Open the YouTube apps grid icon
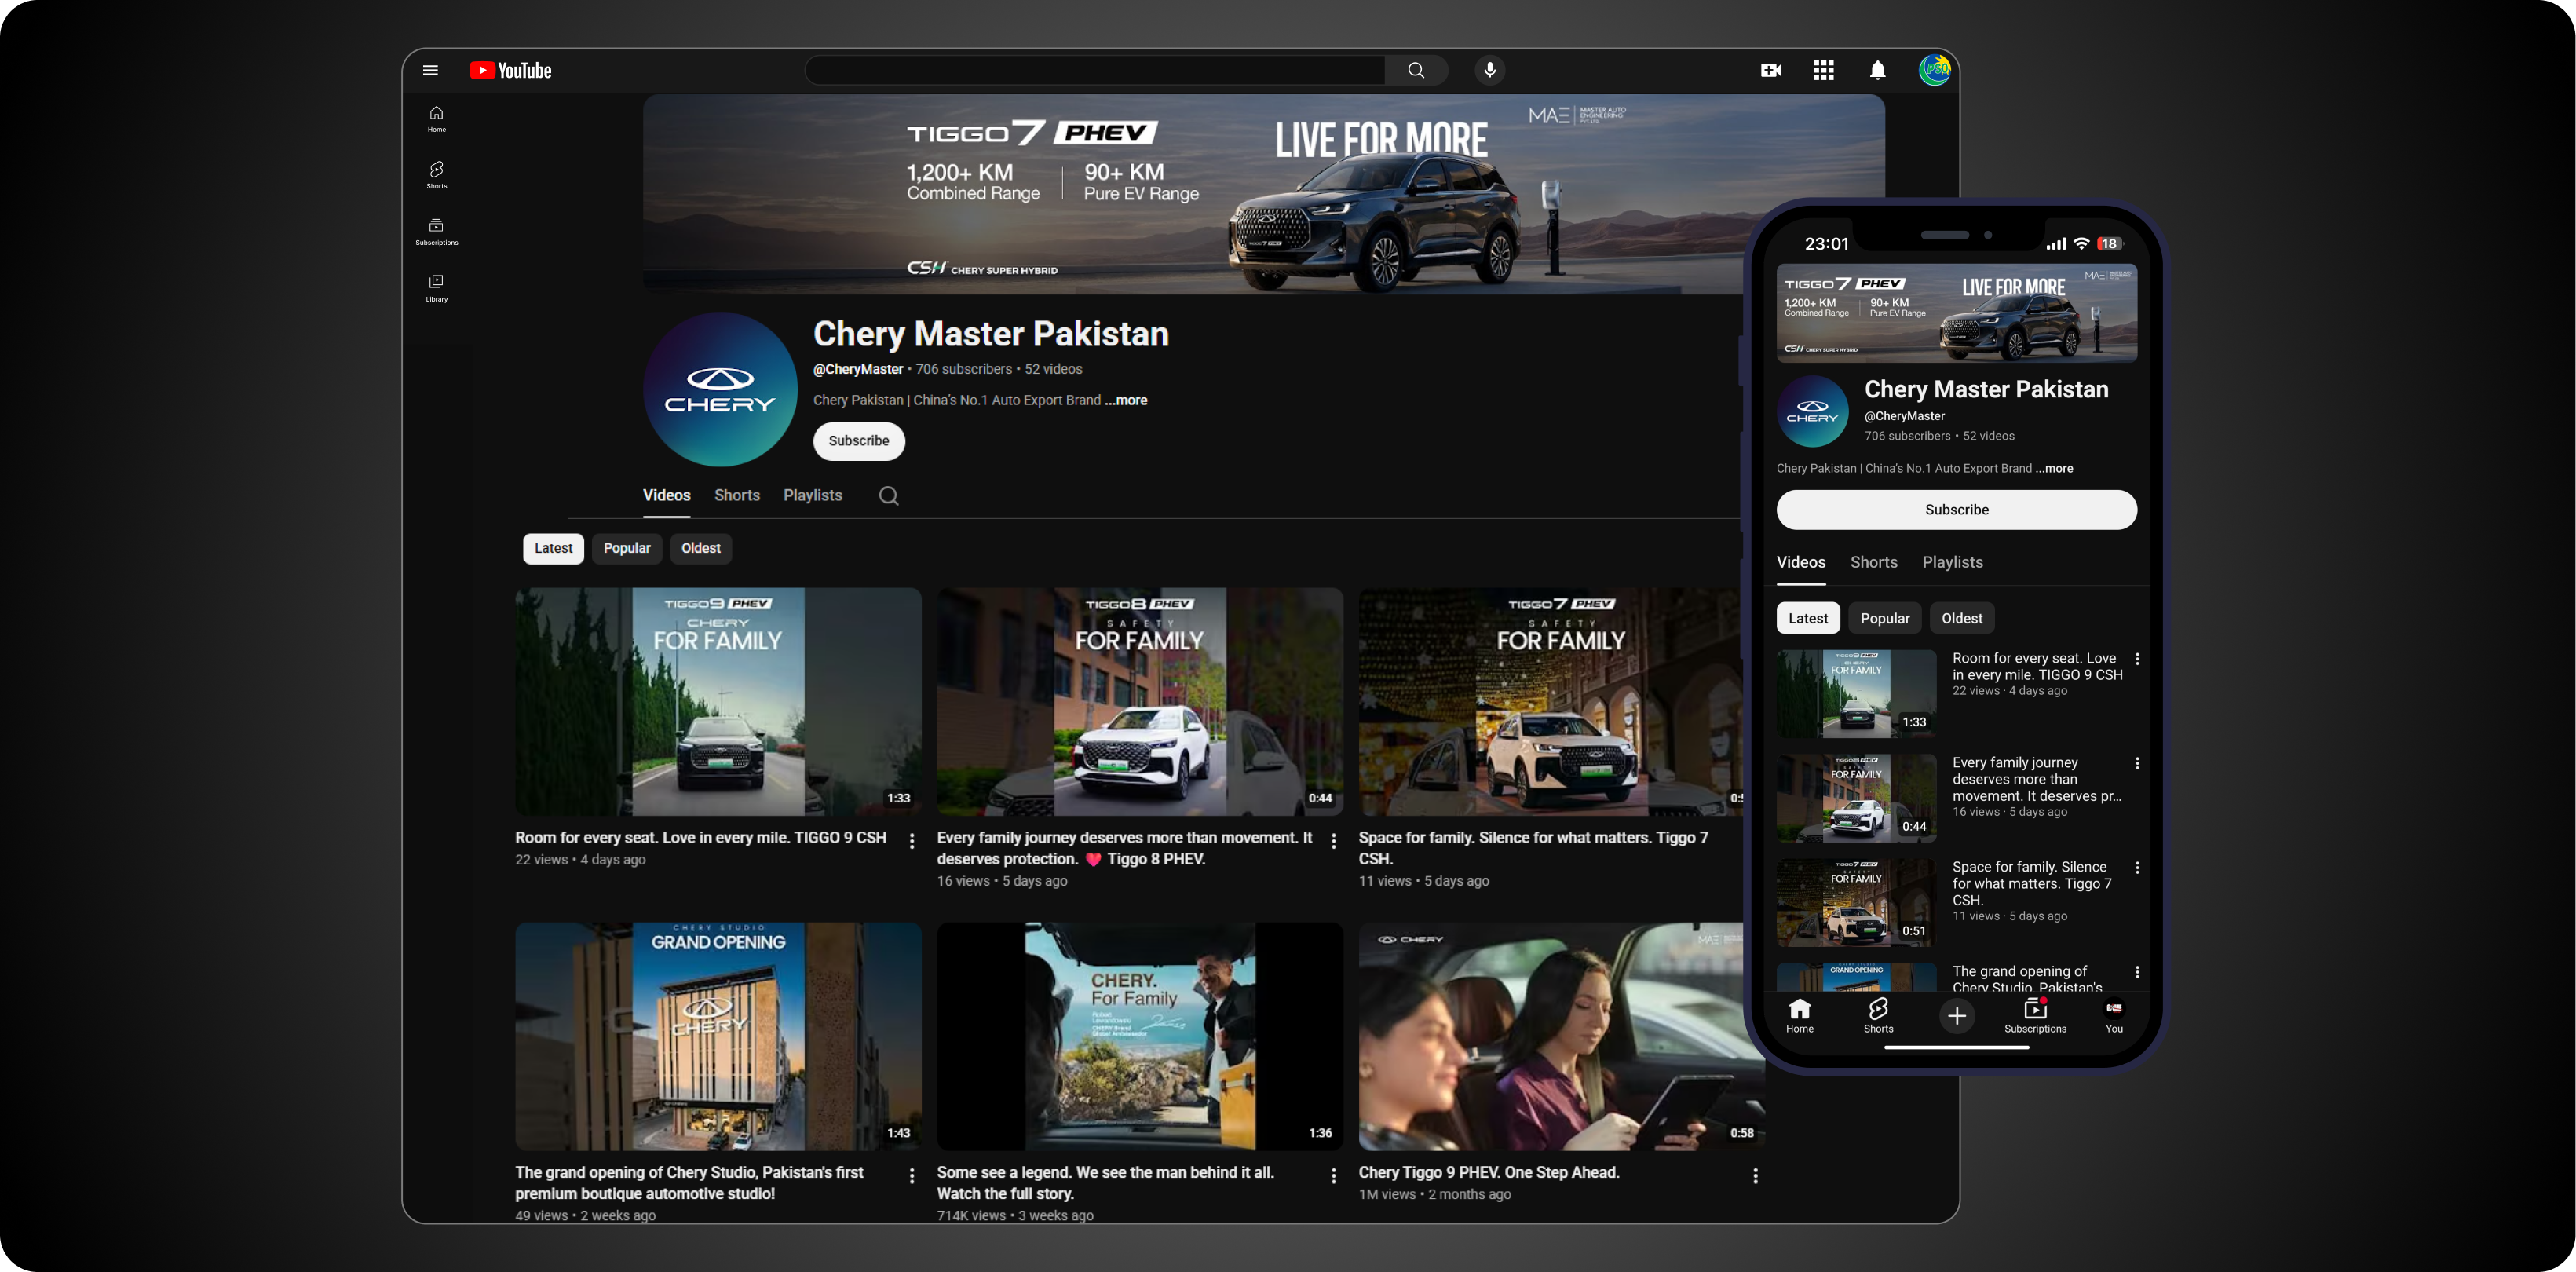This screenshot has width=2576, height=1272. [1824, 70]
